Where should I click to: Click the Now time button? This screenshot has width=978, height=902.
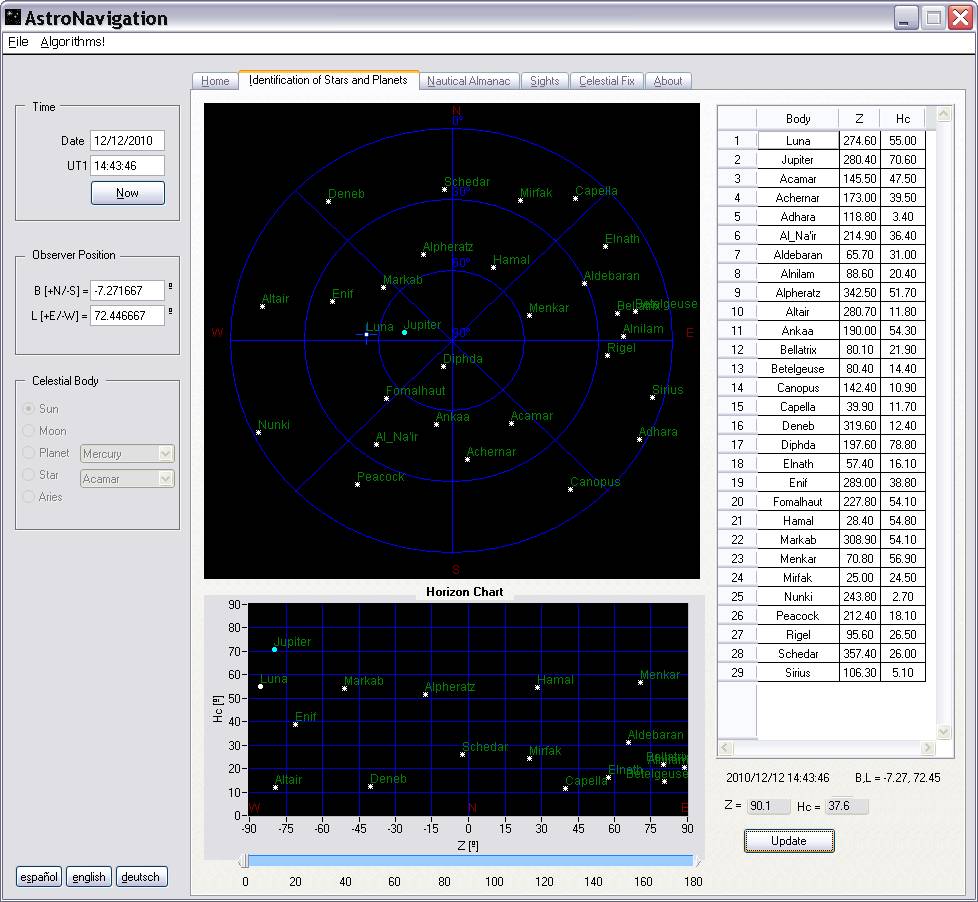click(x=127, y=193)
